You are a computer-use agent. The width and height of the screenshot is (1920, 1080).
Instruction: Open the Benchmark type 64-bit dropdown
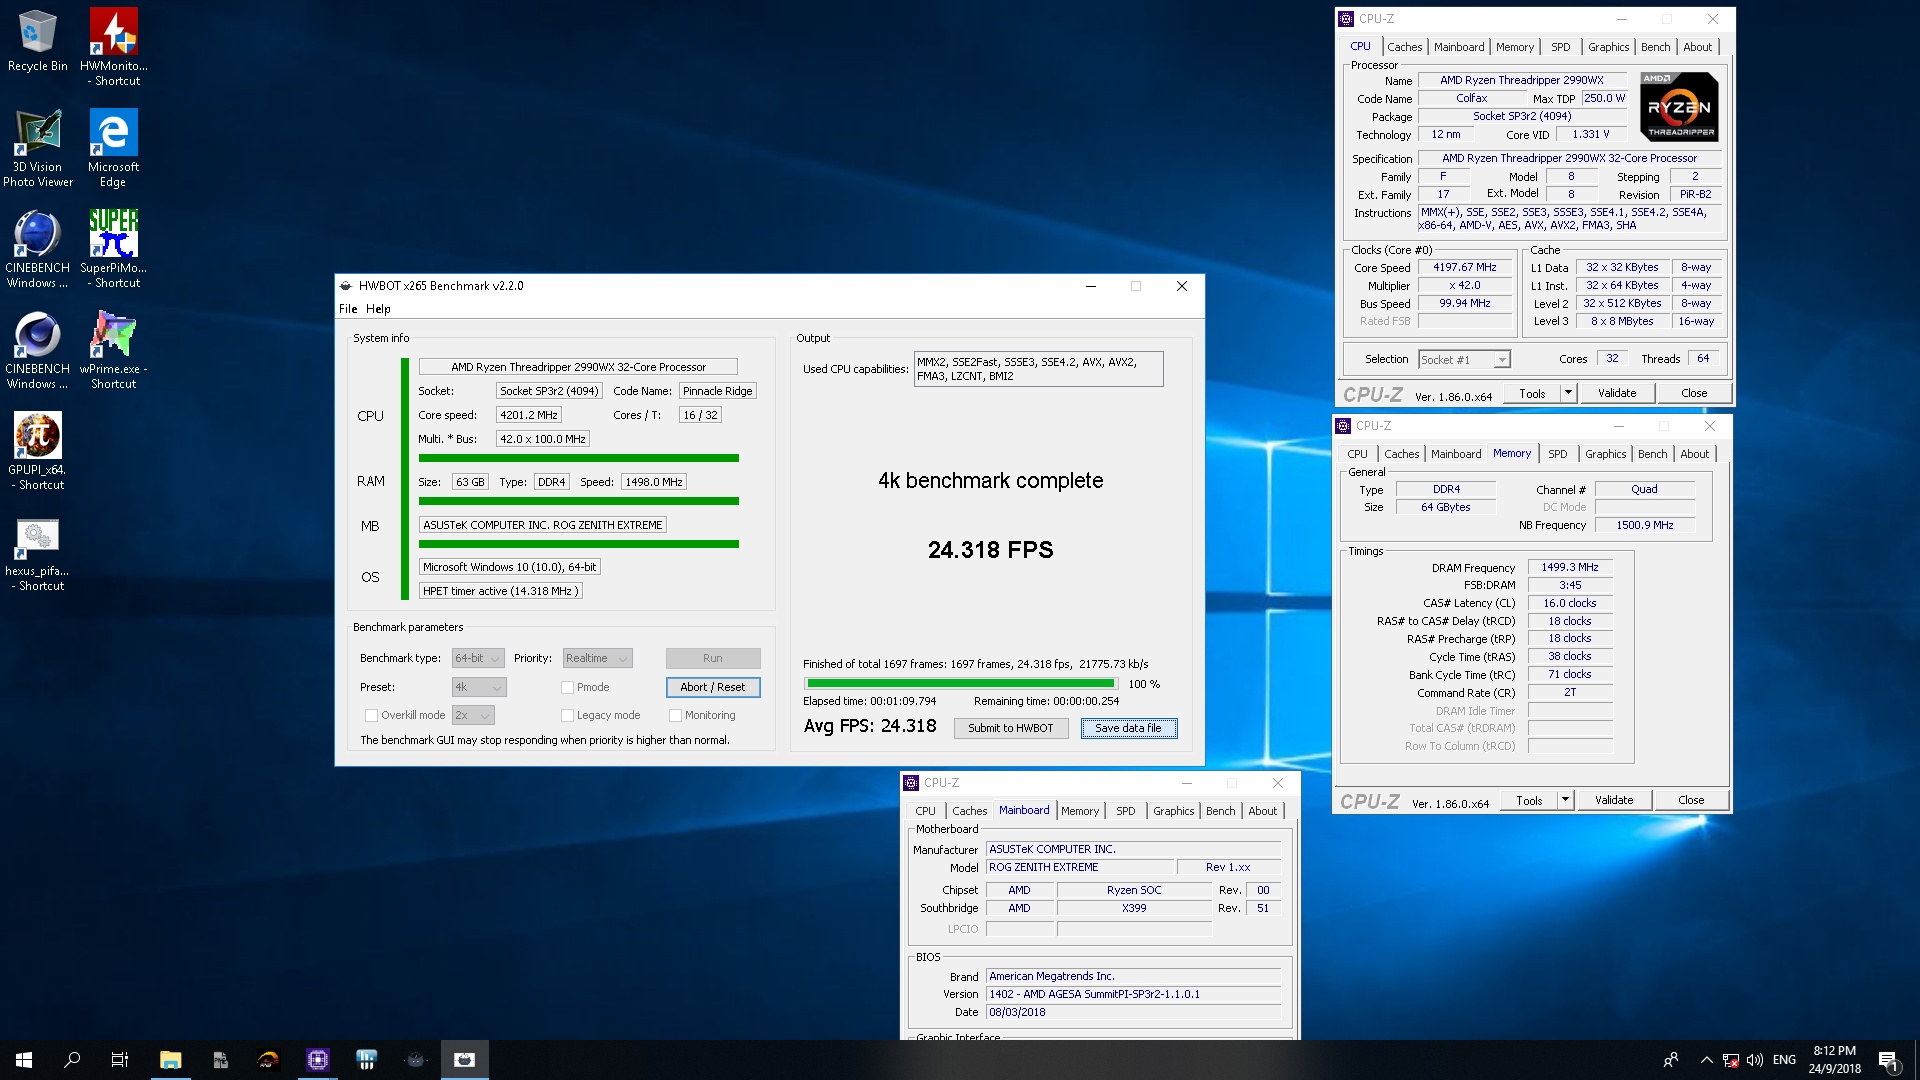[478, 658]
